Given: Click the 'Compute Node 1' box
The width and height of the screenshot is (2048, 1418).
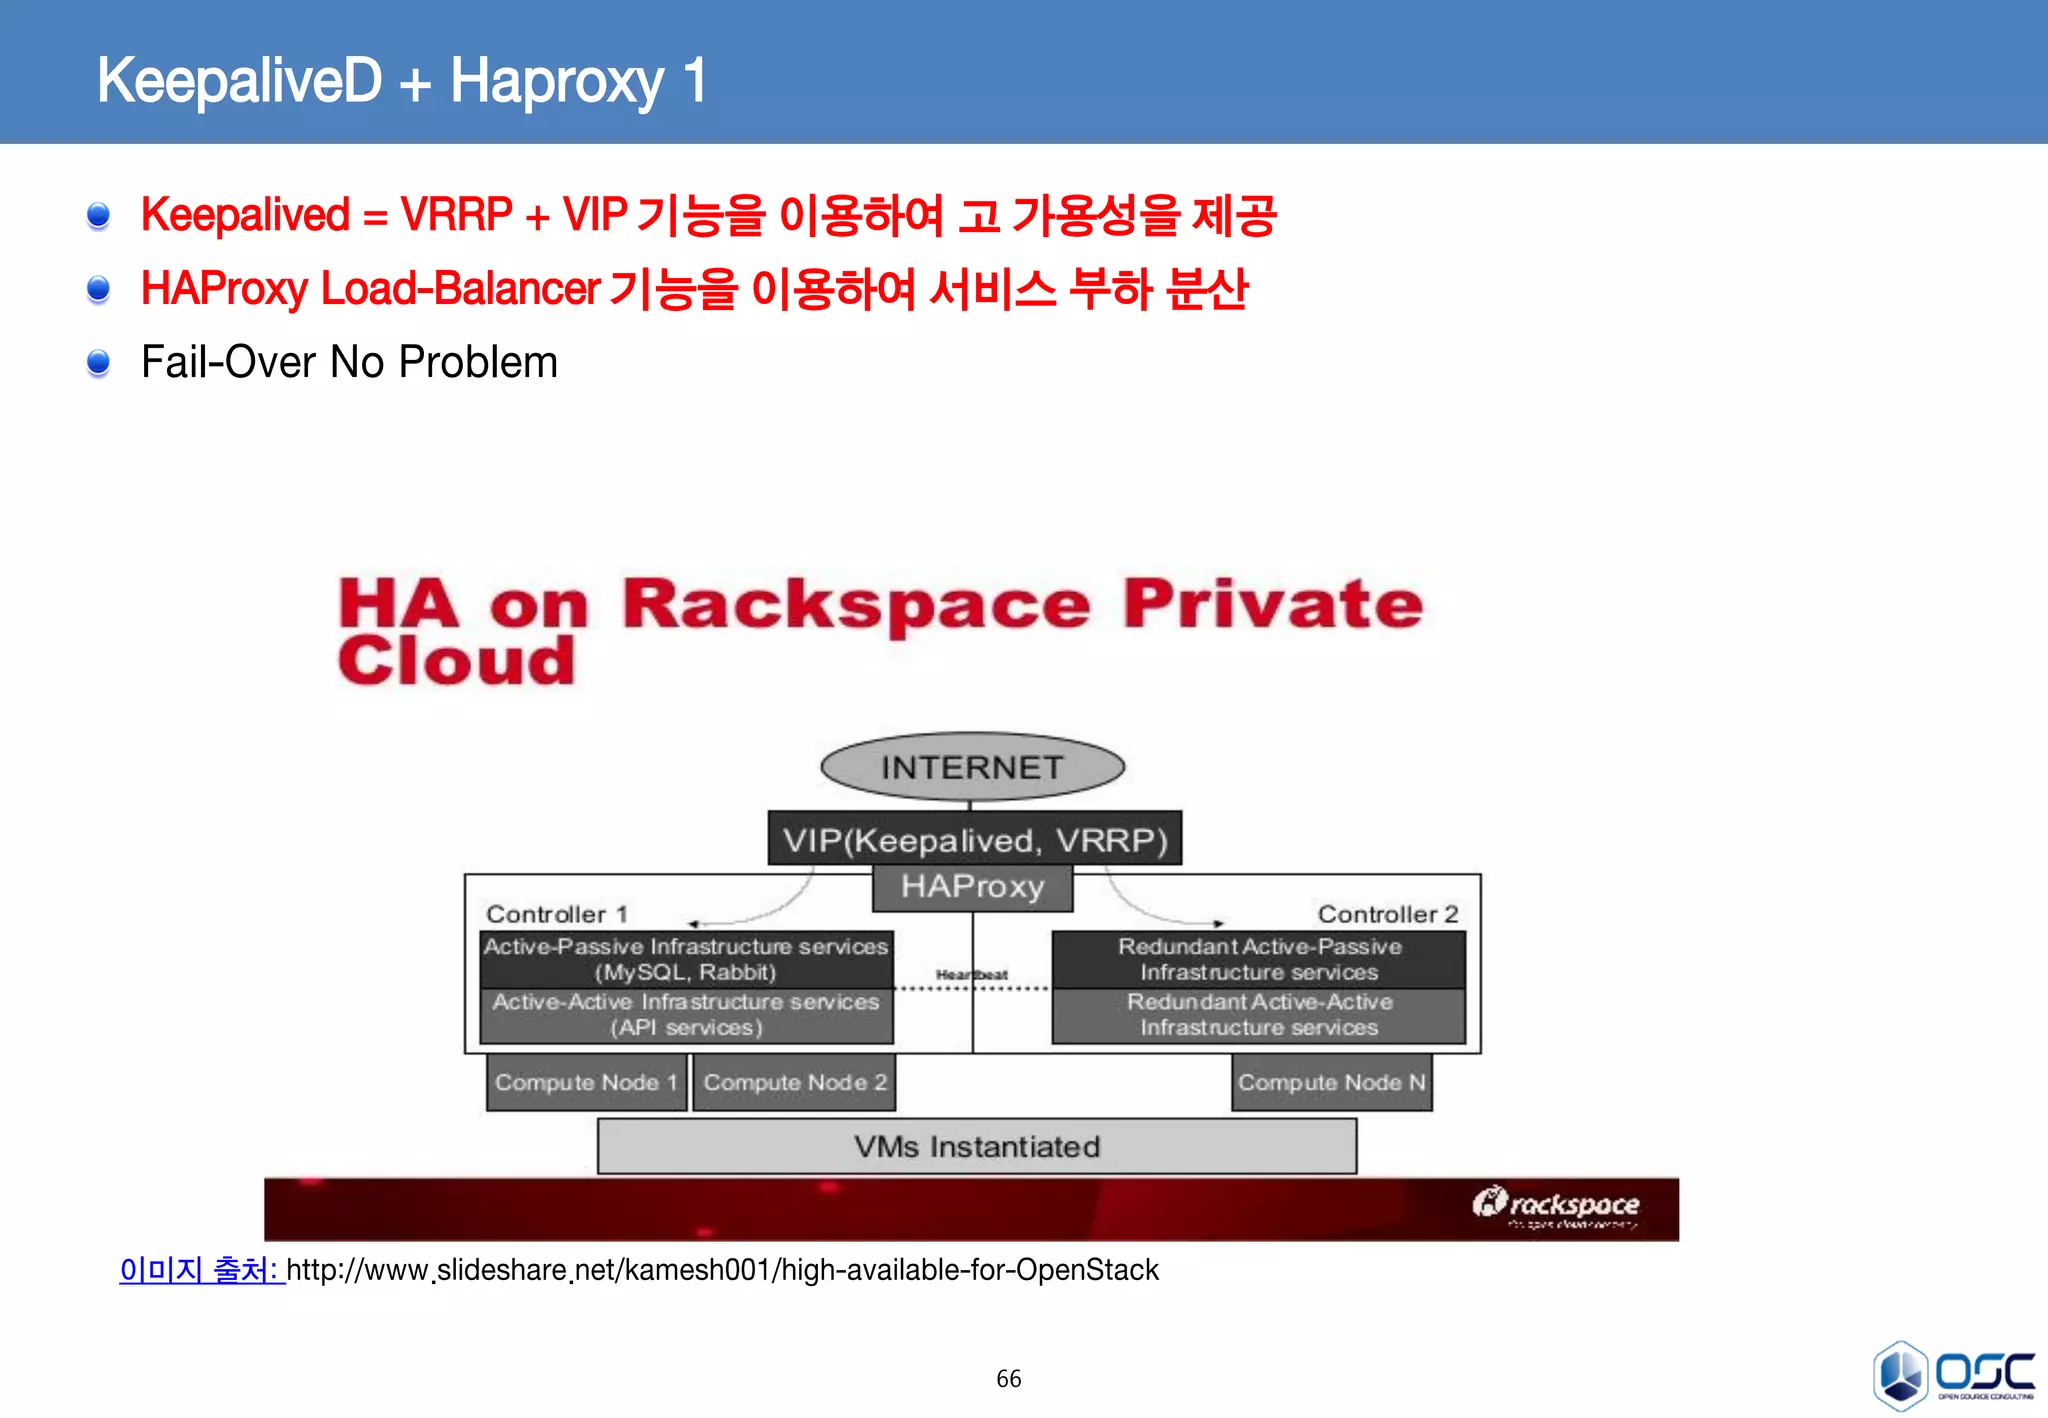Looking at the screenshot, I should tap(587, 1083).
